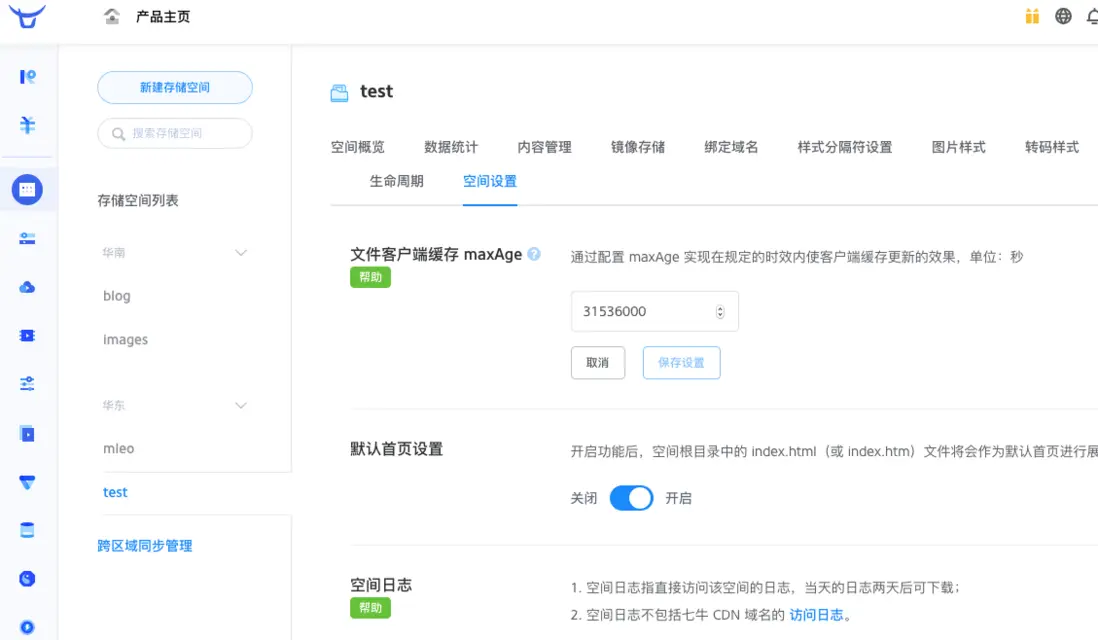Switch to the 图片样式 tab
Image resolution: width=1098 pixels, height=640 pixels.
(958, 147)
